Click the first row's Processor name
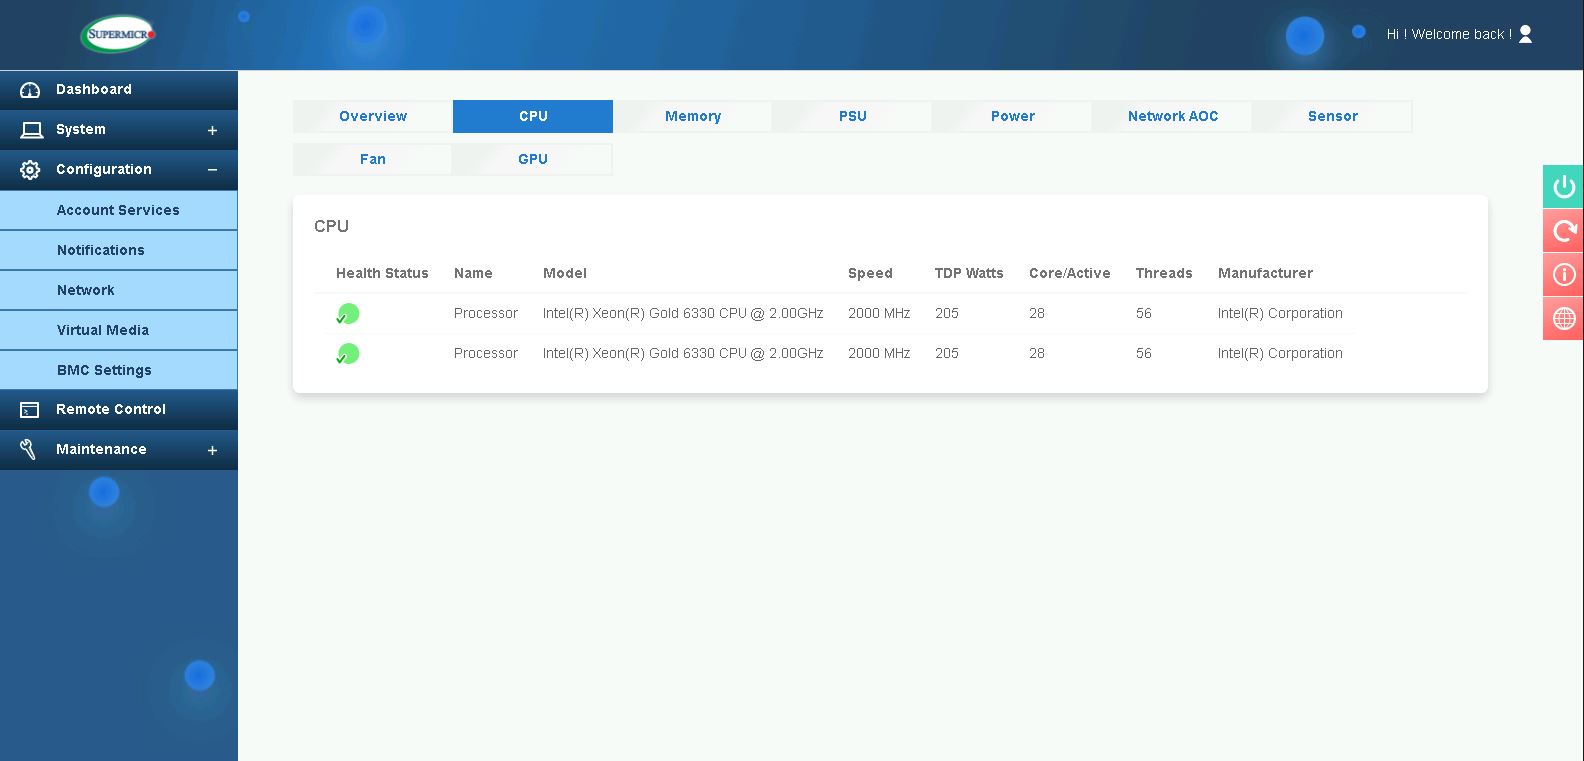Image resolution: width=1584 pixels, height=761 pixels. click(486, 313)
